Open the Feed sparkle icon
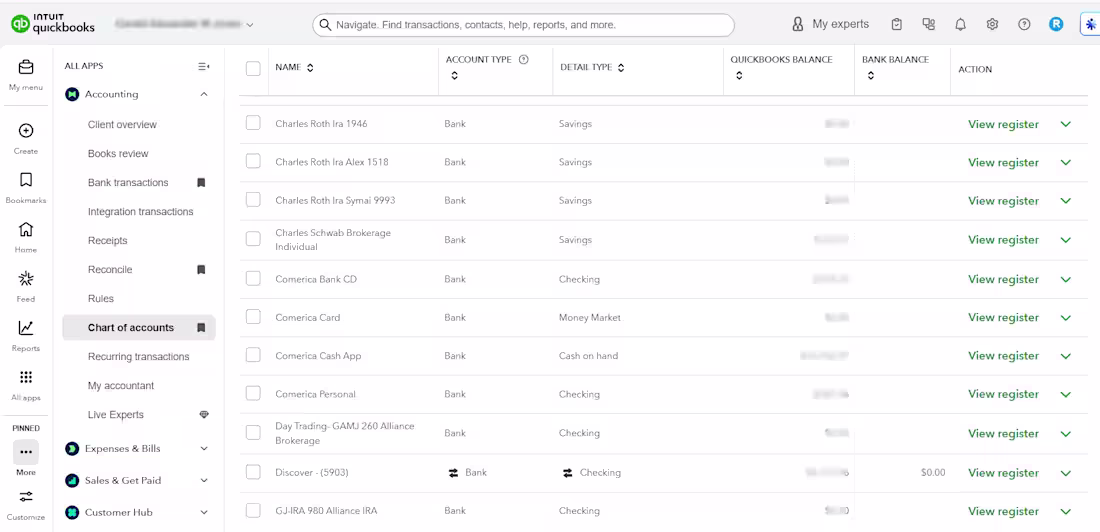Viewport: 1100px width, 532px height. [26, 279]
